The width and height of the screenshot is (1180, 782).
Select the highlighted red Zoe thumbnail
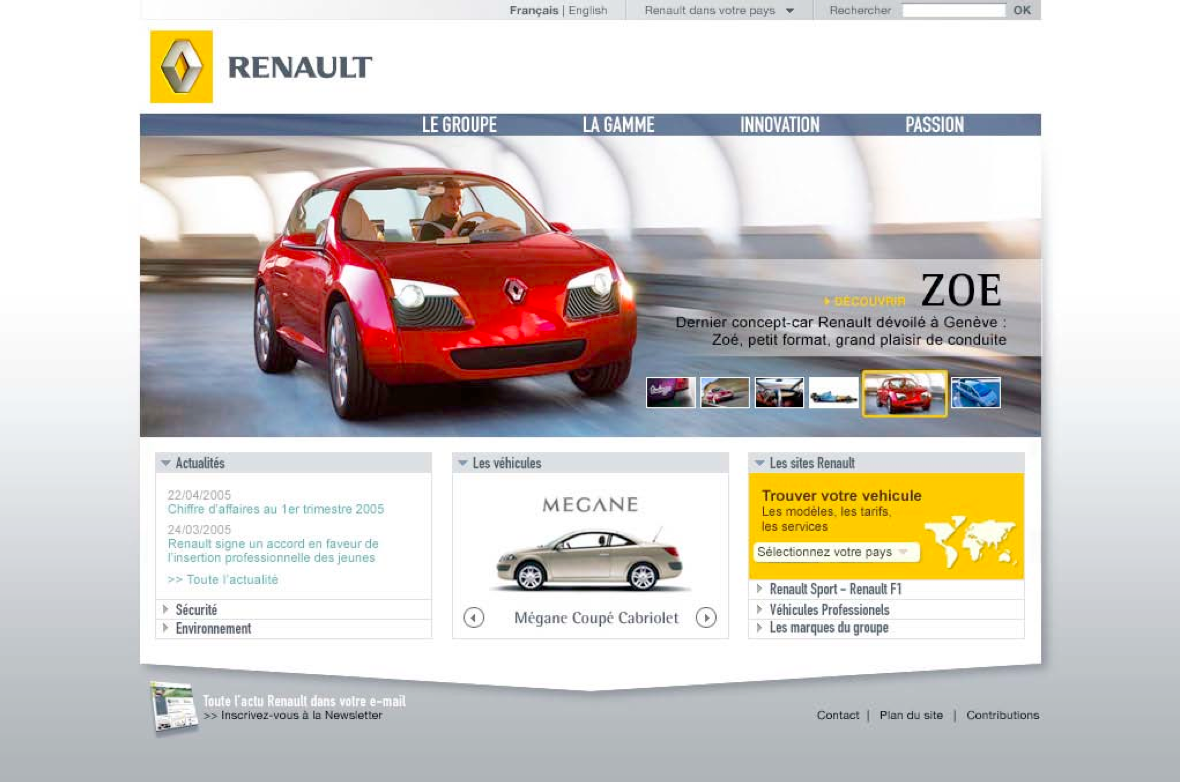[x=904, y=394]
